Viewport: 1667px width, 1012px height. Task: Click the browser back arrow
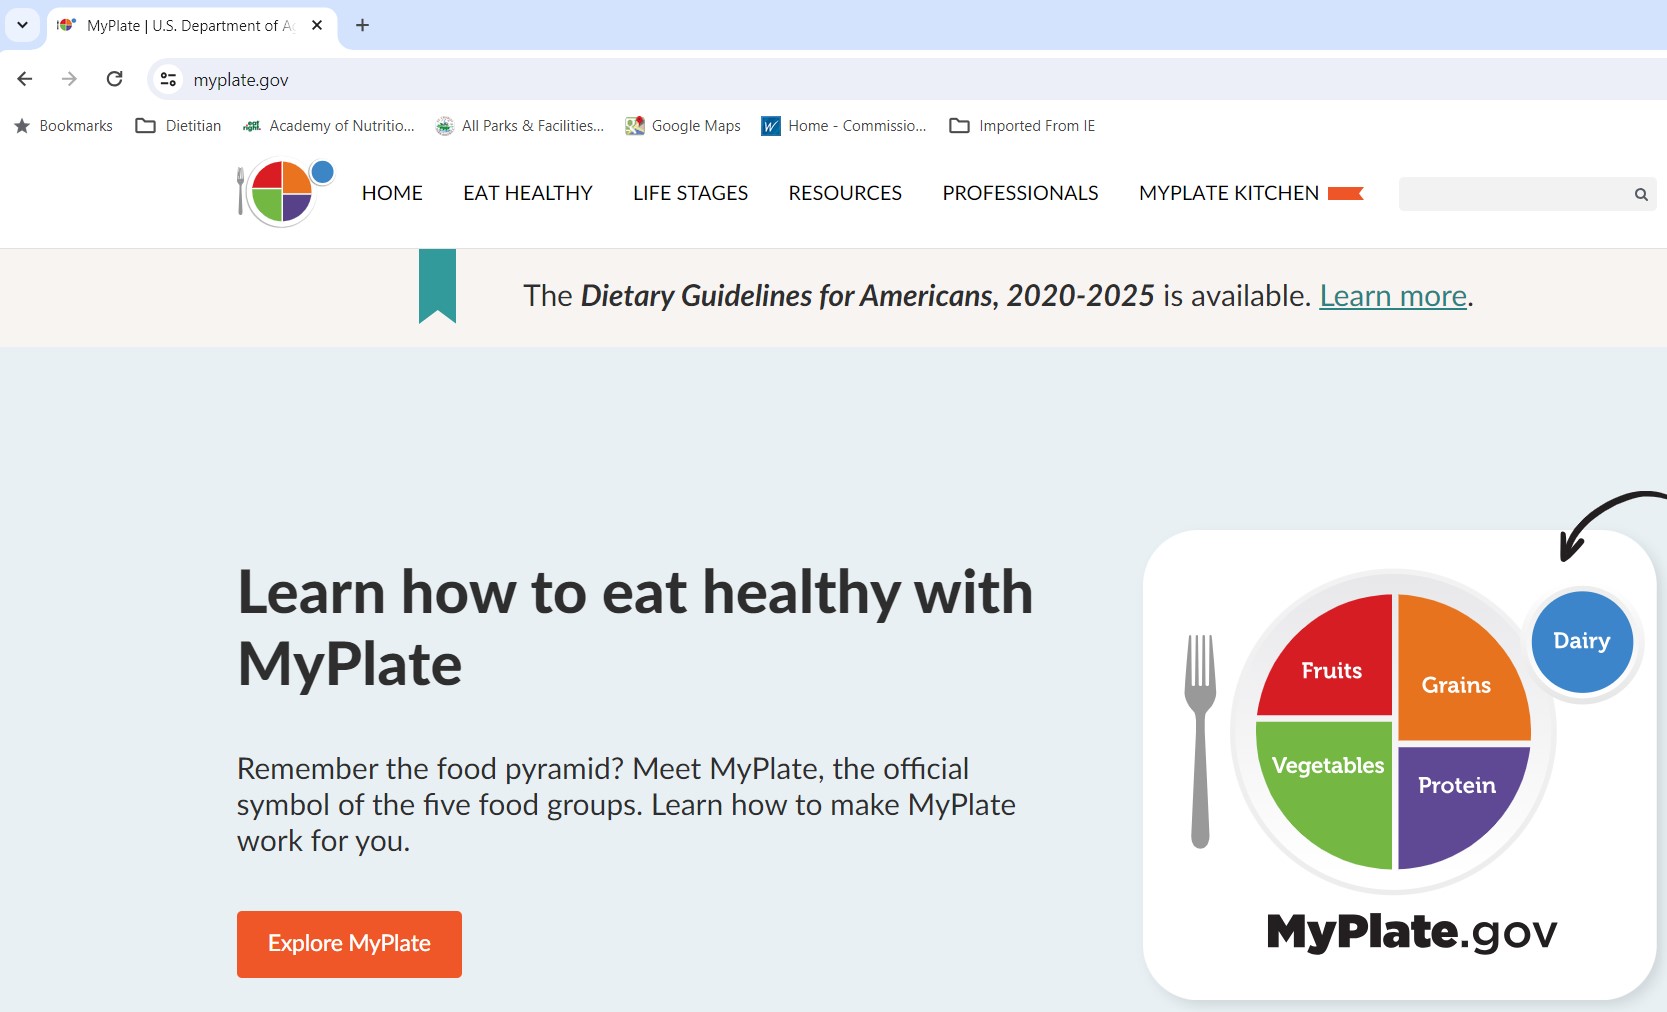(24, 79)
